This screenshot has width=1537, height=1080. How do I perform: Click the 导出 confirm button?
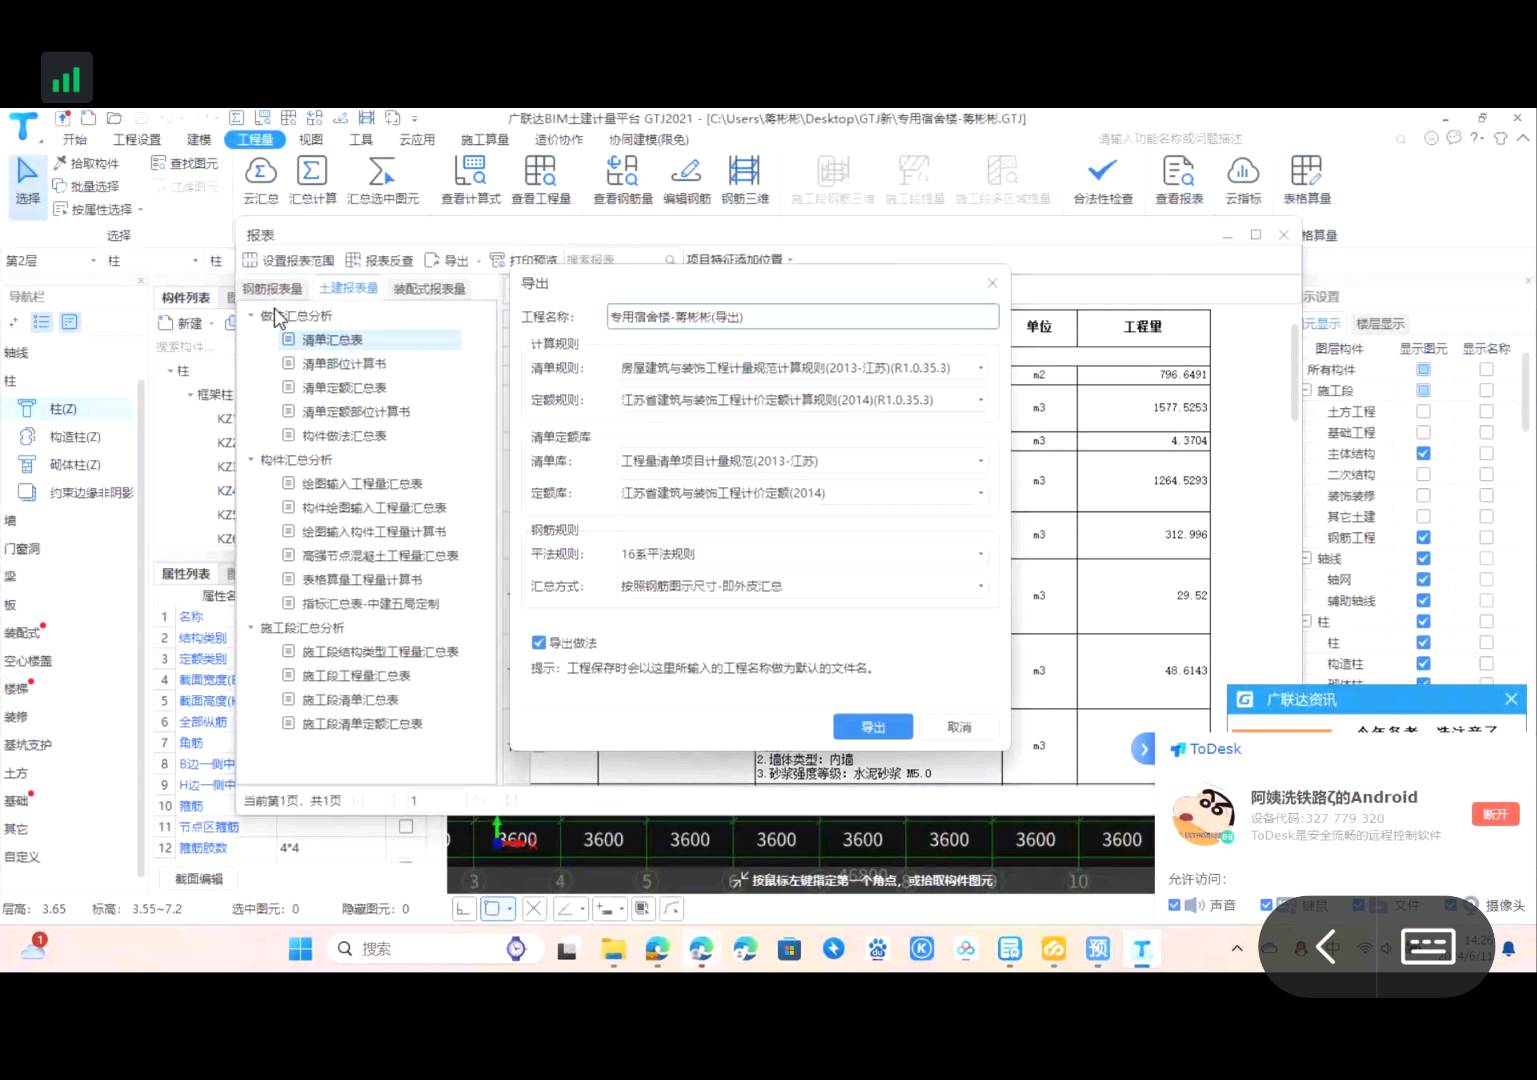tap(873, 727)
